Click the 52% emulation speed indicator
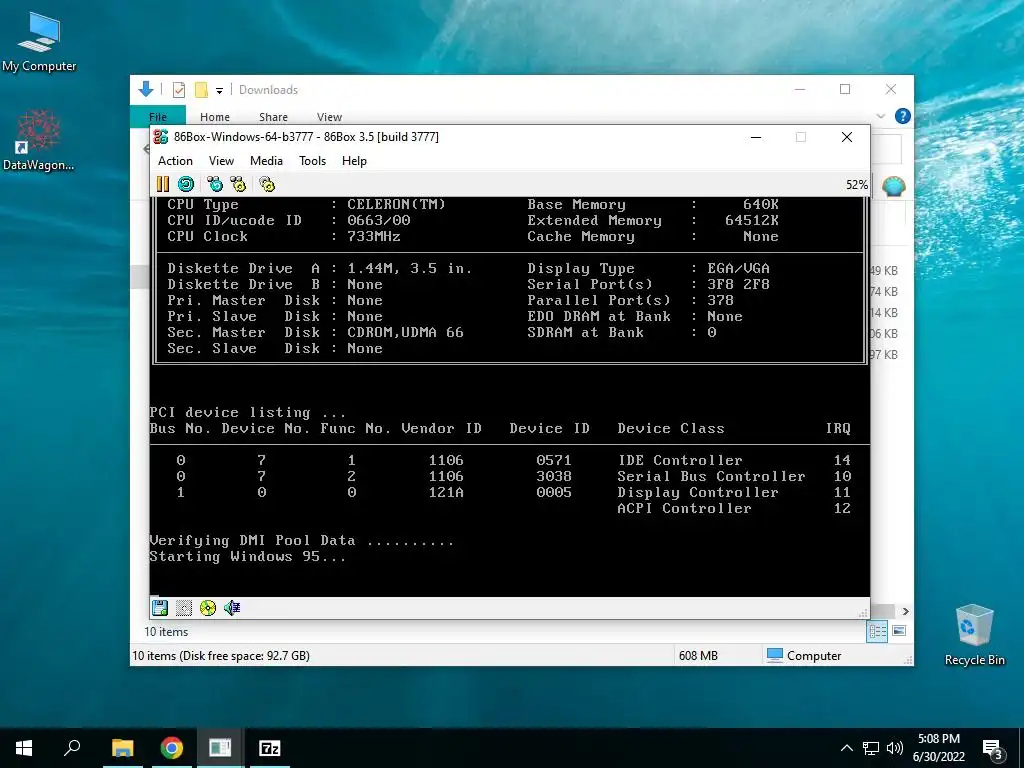The width and height of the screenshot is (1024, 768). pyautogui.click(x=857, y=185)
